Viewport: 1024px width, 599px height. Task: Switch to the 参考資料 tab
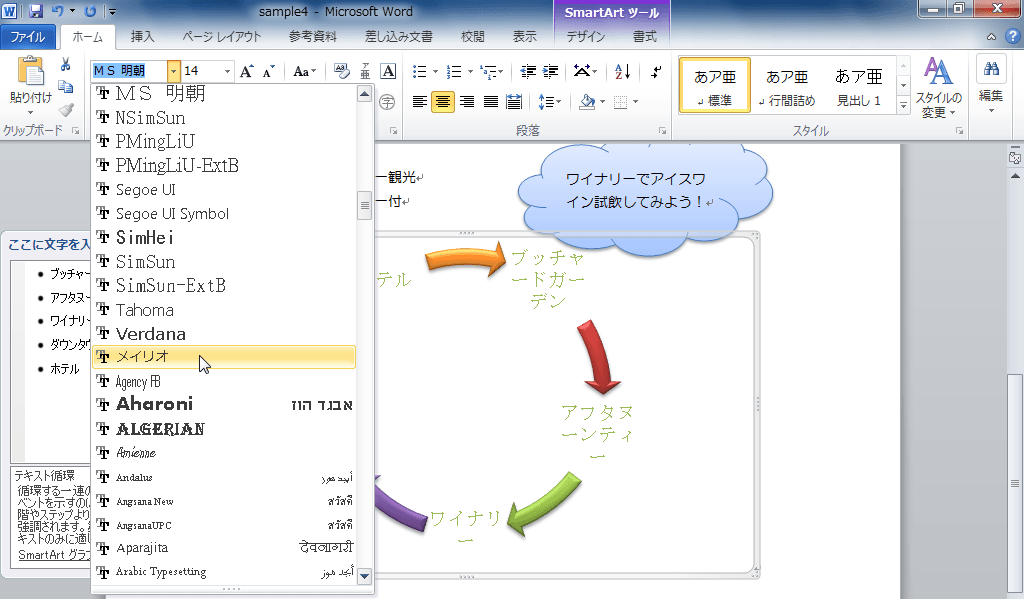(x=313, y=37)
